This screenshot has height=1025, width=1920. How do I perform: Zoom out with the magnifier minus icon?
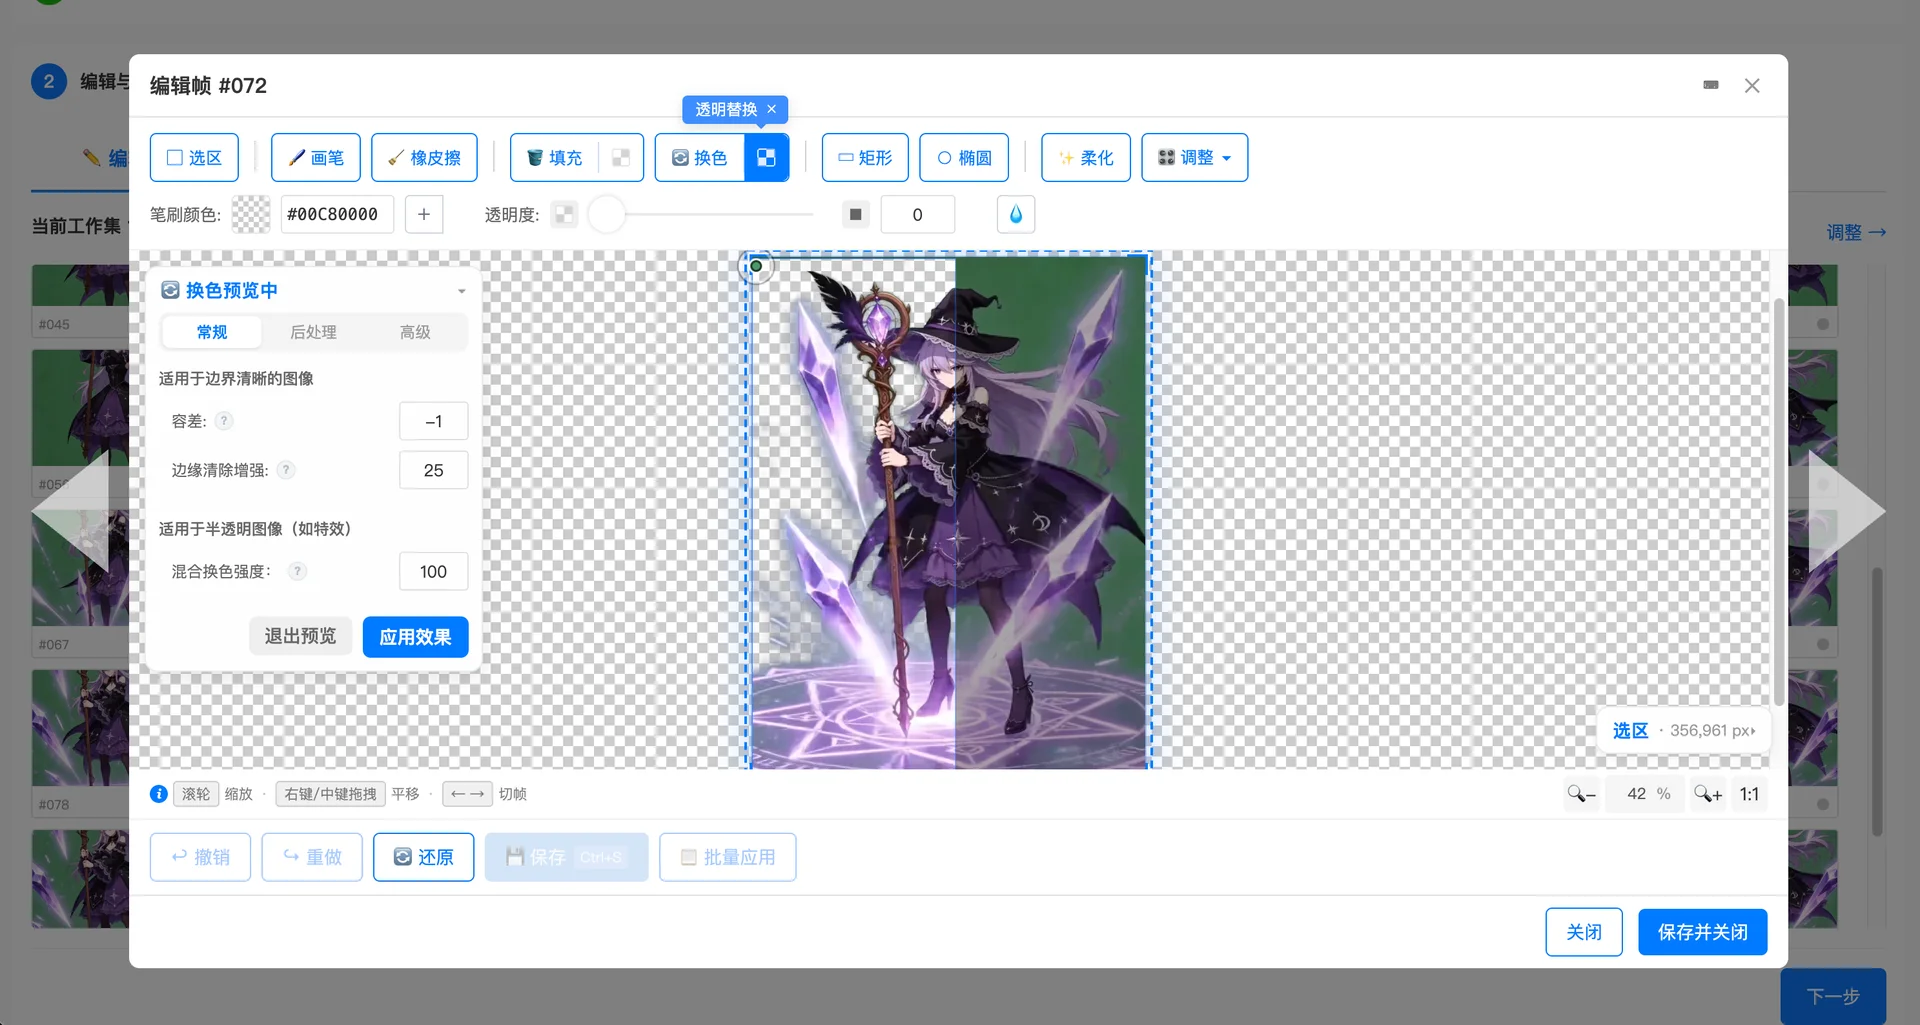coord(1581,794)
